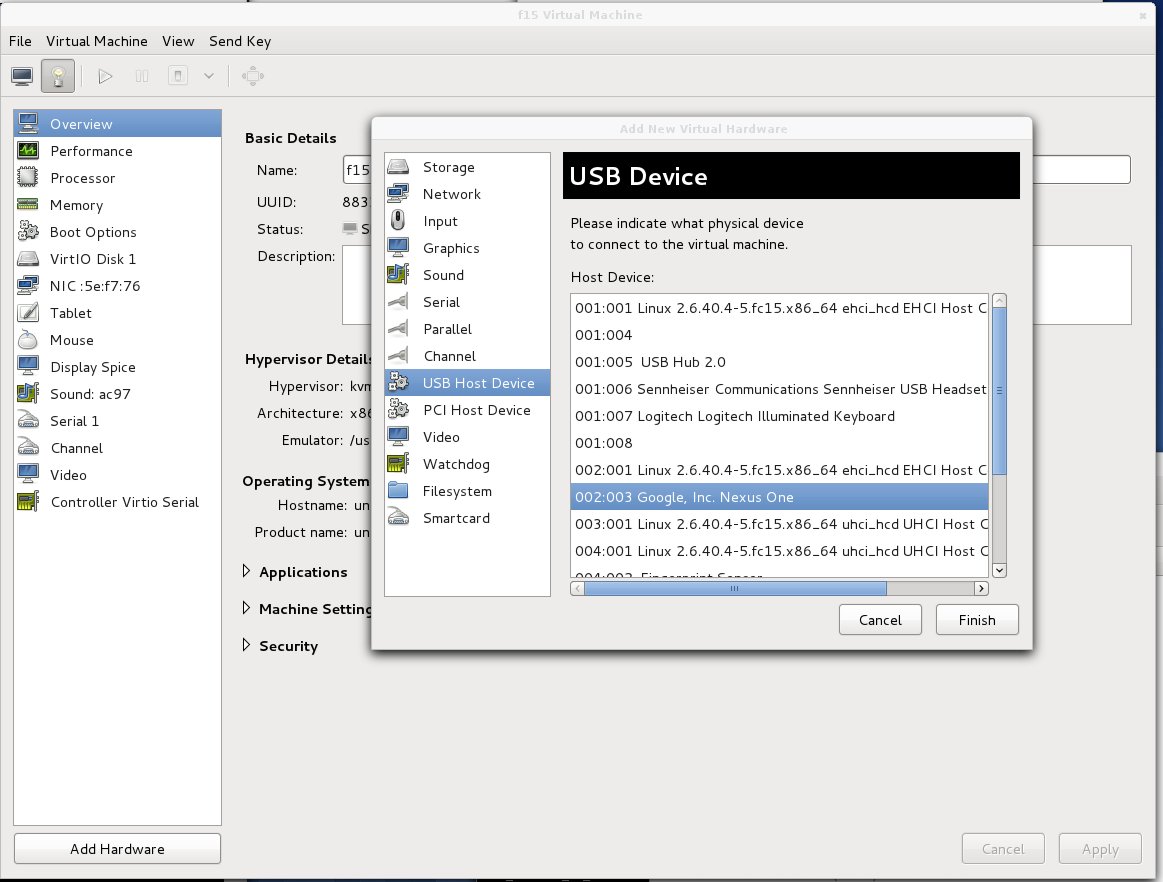Viewport: 1163px width, 882px height.
Task: Open the View menu
Action: [178, 42]
